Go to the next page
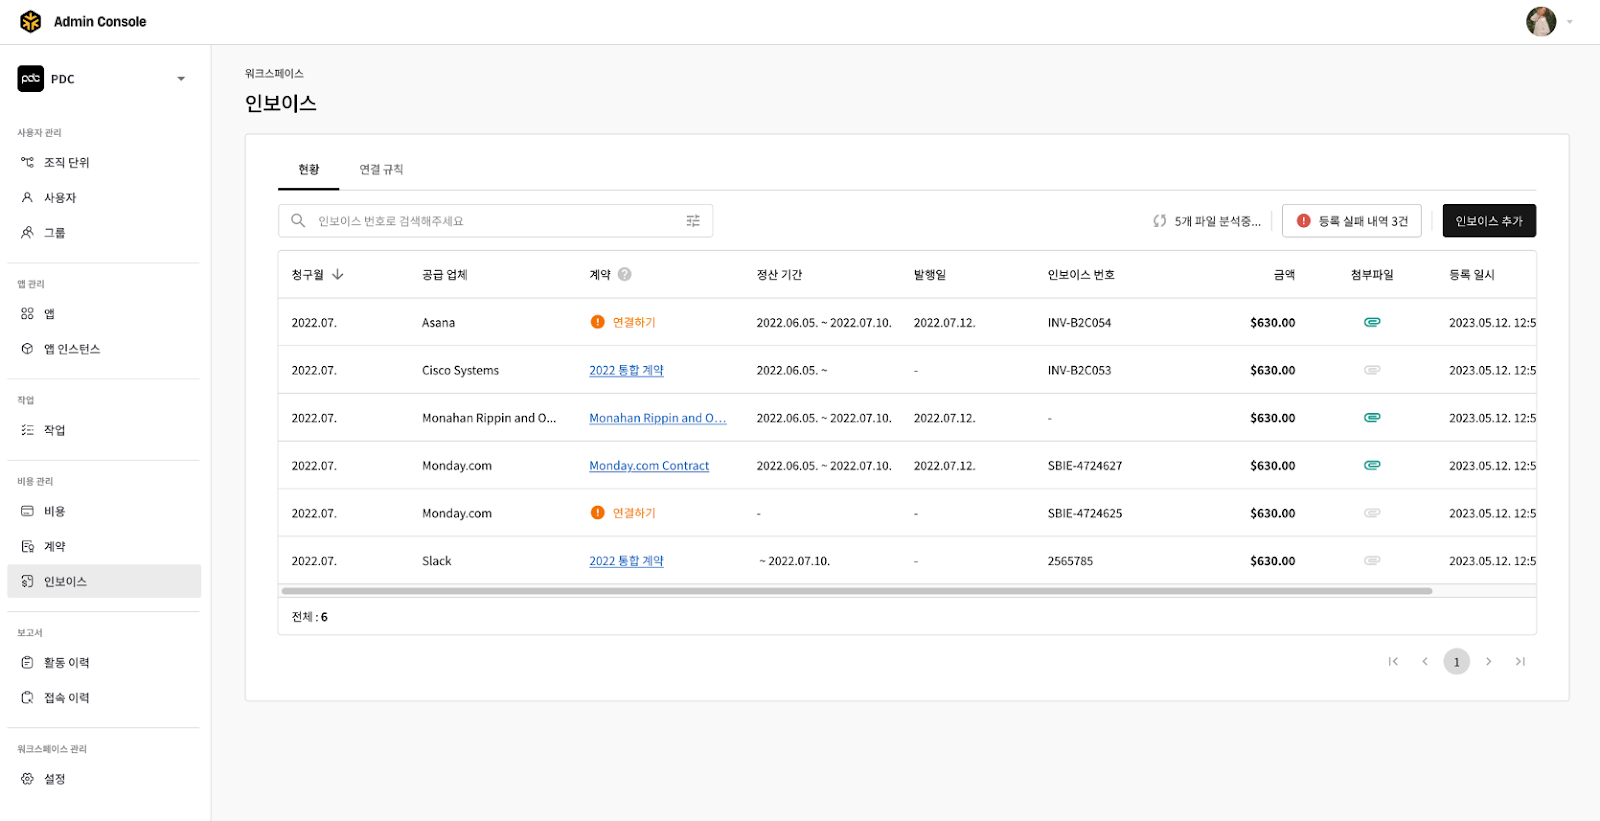This screenshot has height=821, width=1600. coord(1489,661)
